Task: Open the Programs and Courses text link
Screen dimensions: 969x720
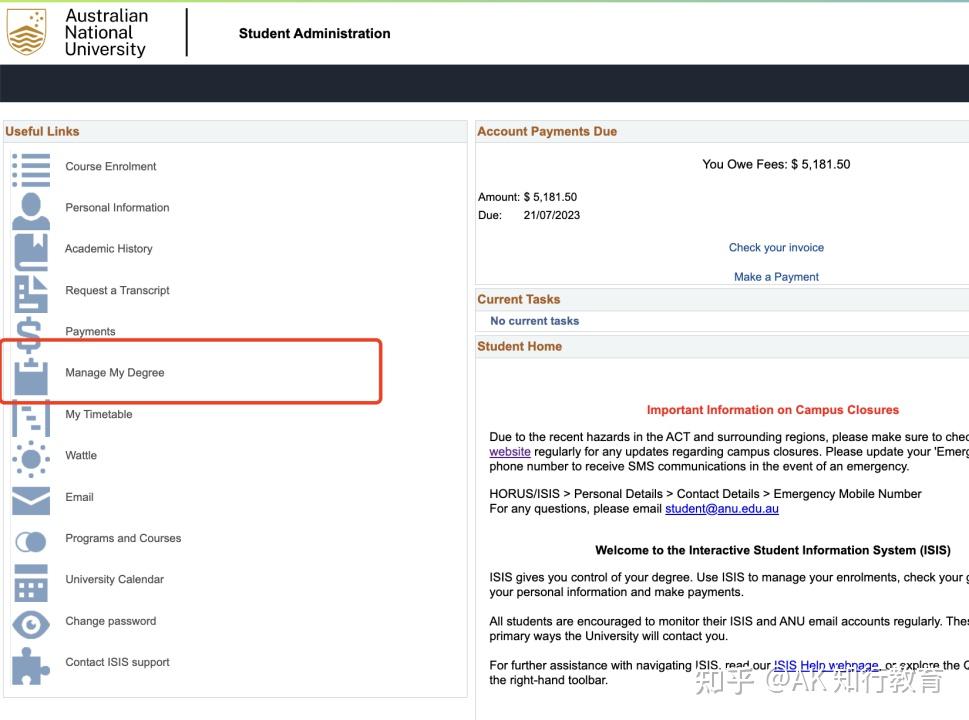Action: point(123,538)
